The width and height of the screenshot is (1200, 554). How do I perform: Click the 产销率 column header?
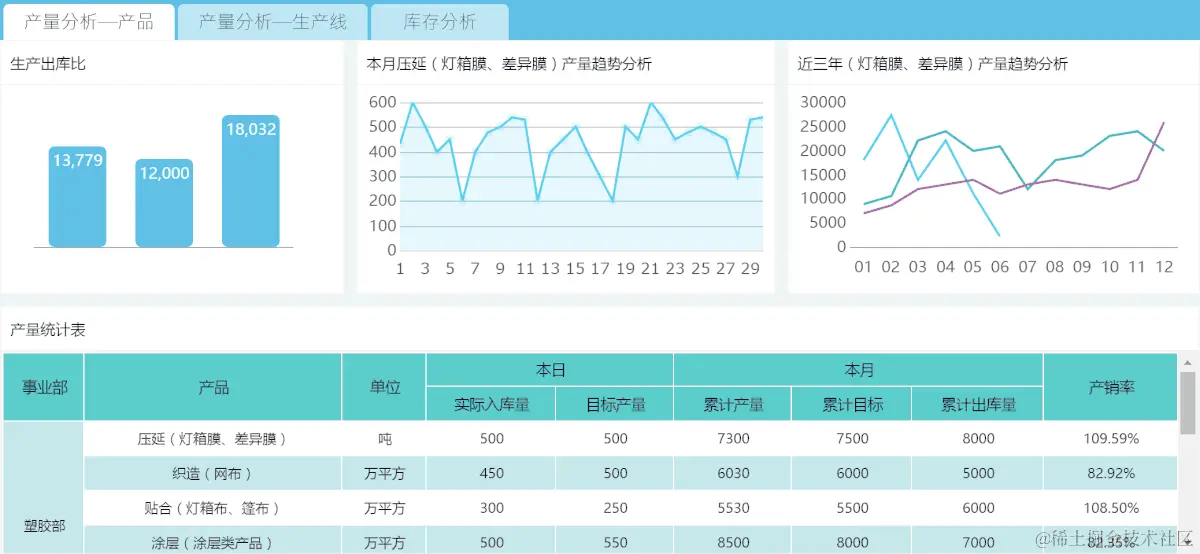click(x=1111, y=387)
